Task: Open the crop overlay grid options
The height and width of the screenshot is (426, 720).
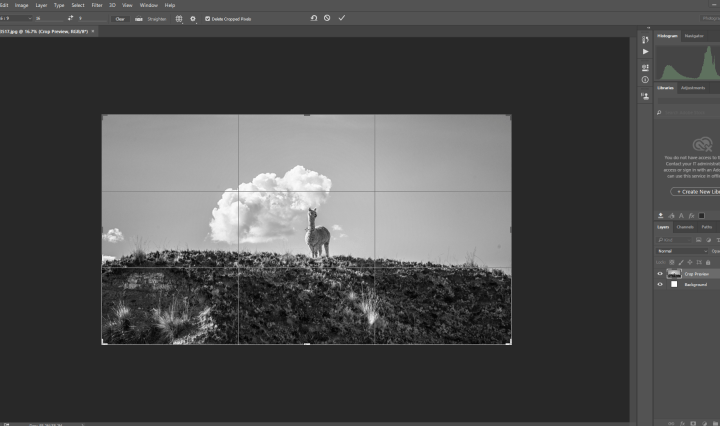Action: (x=179, y=19)
